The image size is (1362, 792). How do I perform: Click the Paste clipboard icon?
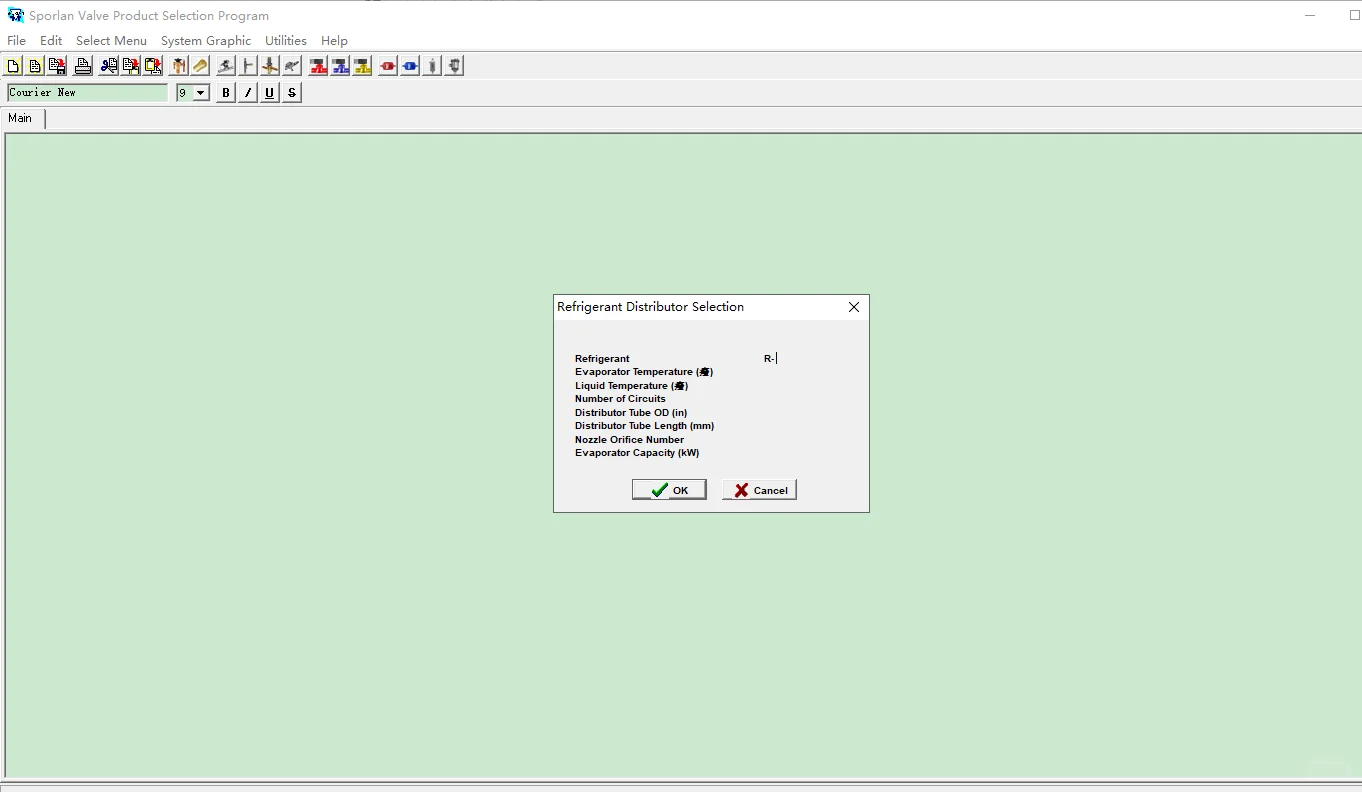click(x=153, y=66)
